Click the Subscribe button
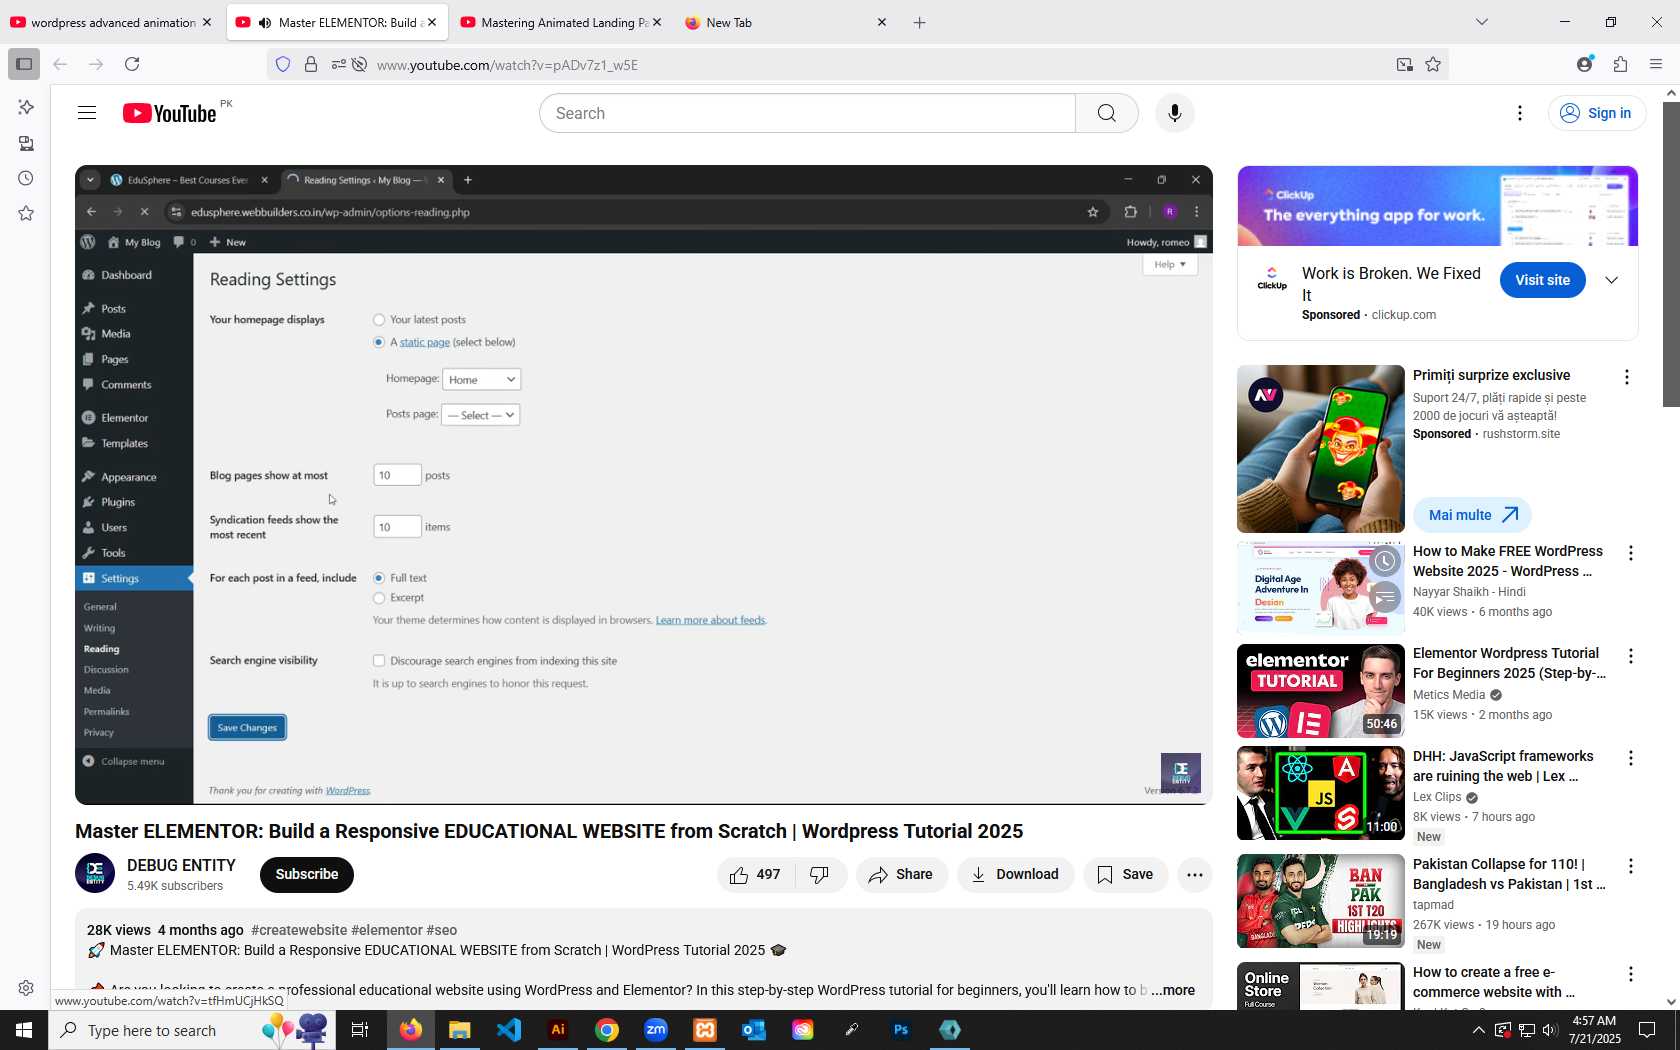Image resolution: width=1680 pixels, height=1050 pixels. (x=307, y=875)
